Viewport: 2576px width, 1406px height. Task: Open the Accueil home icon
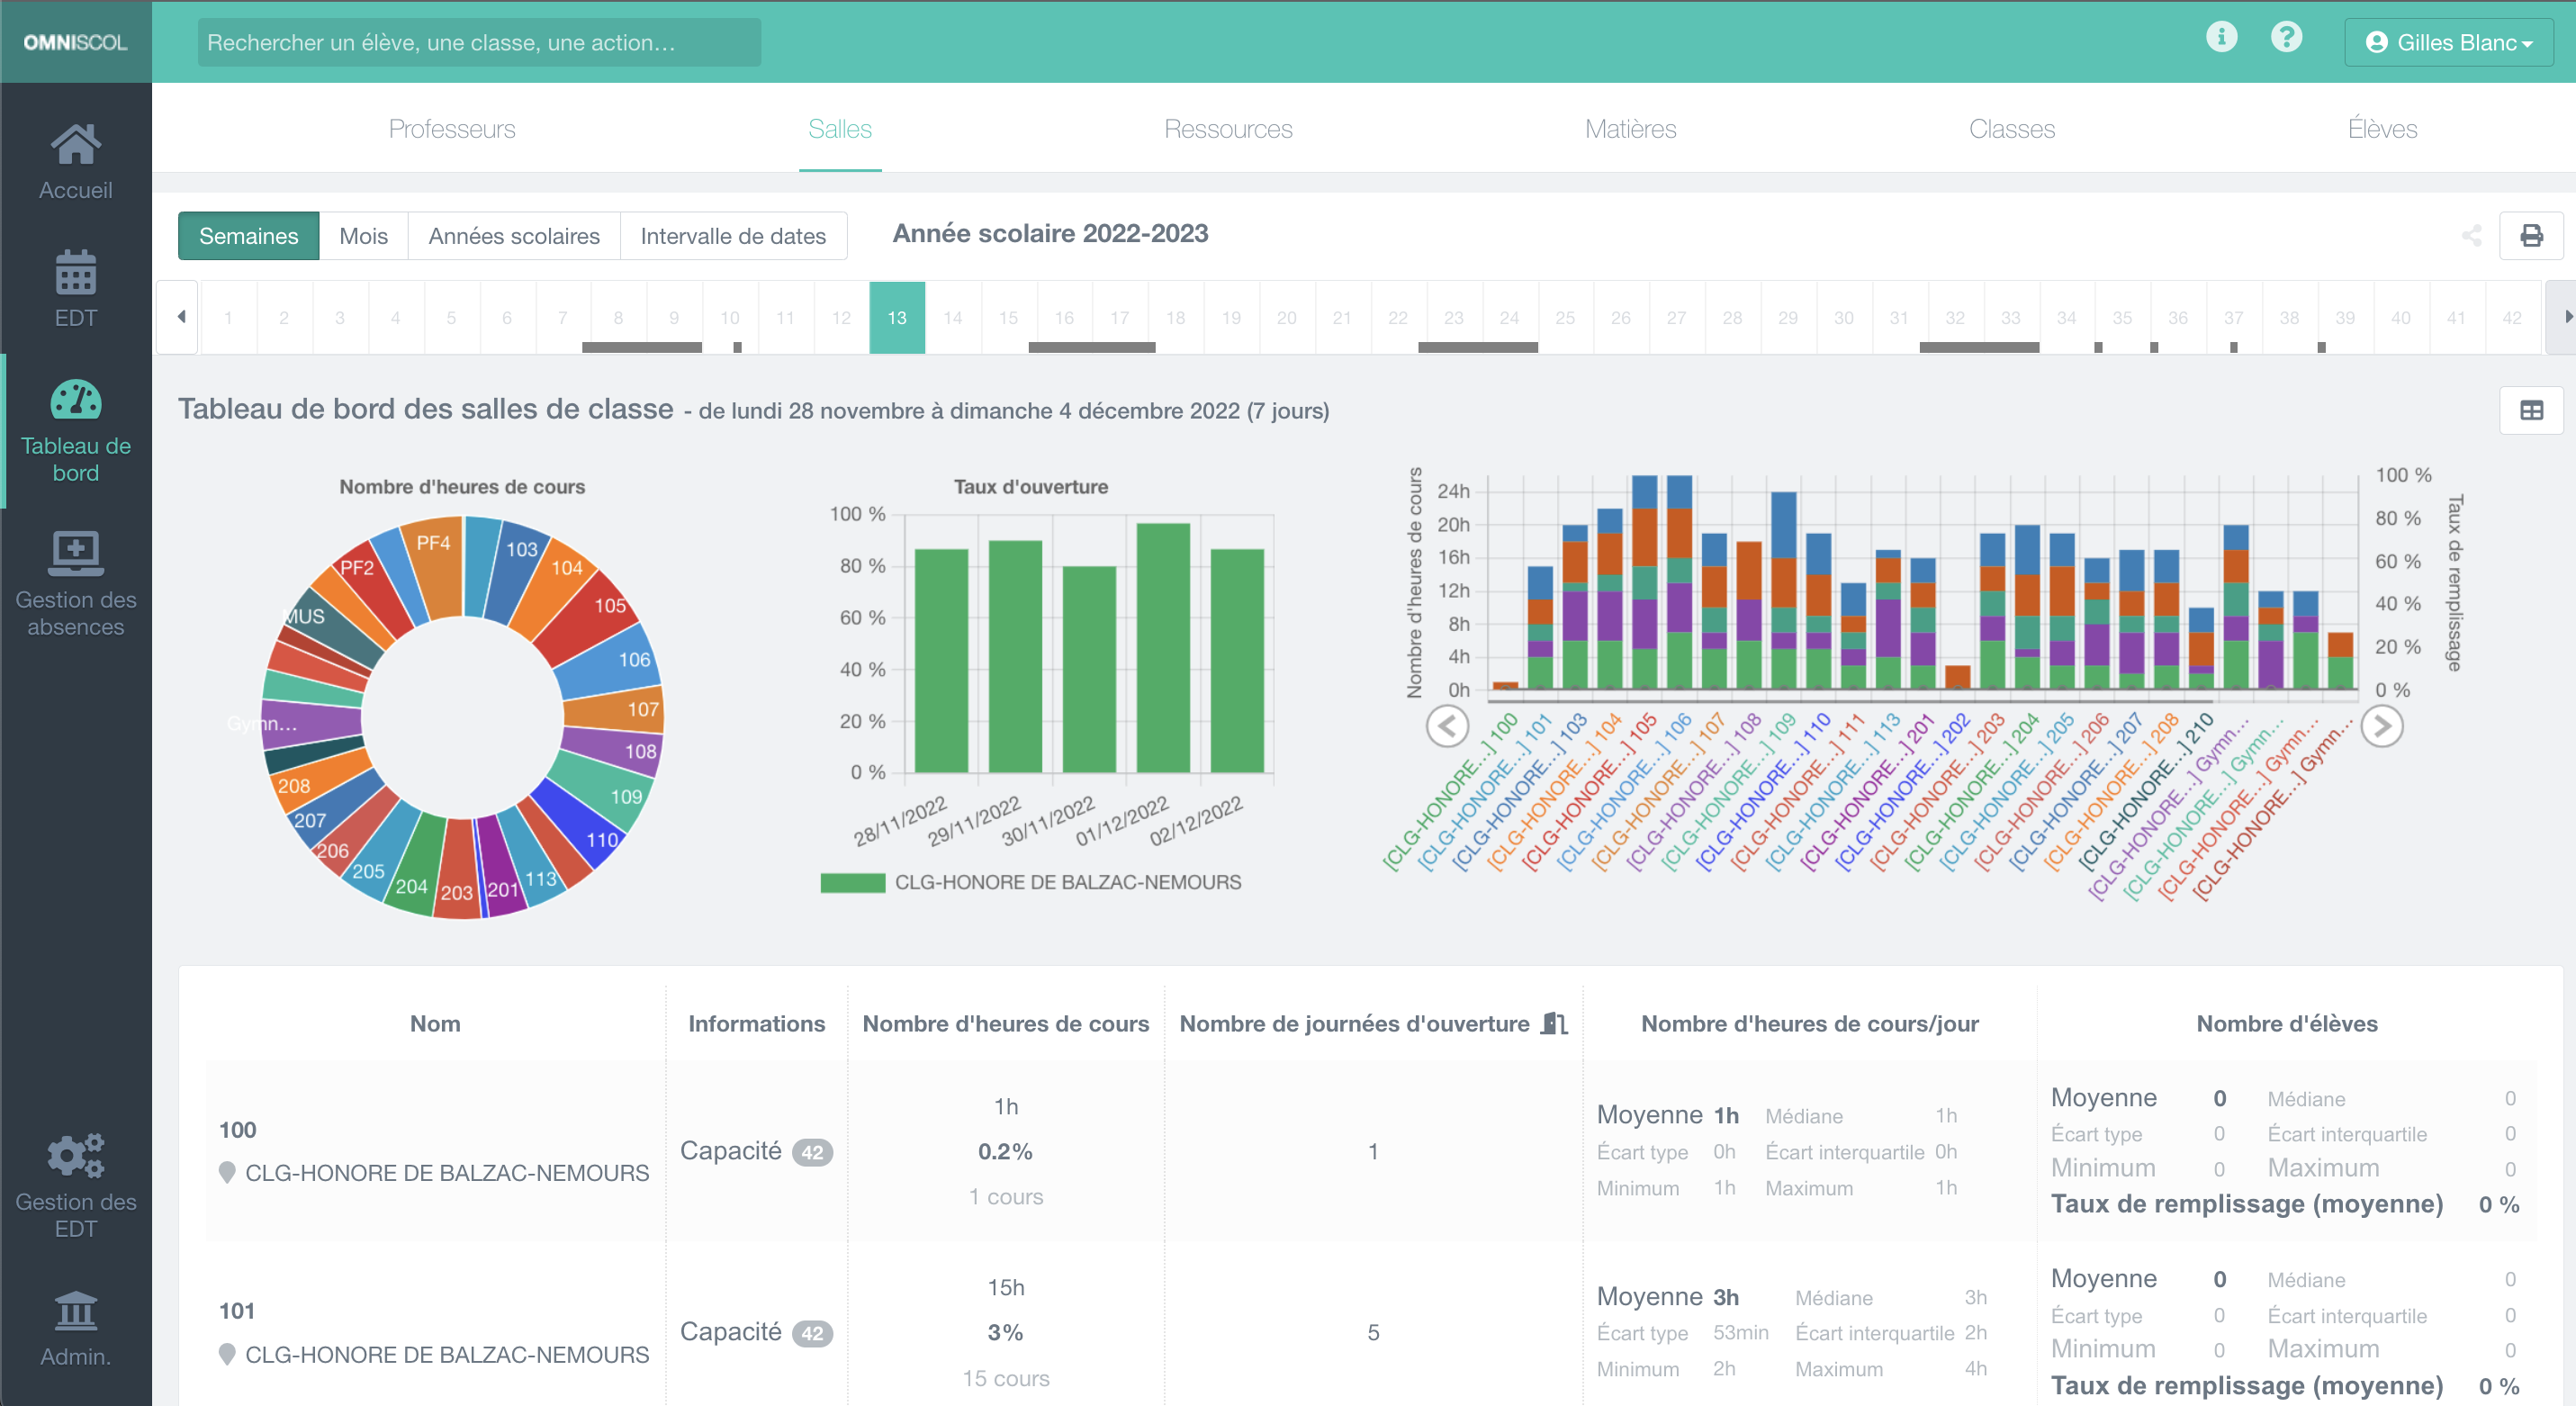(75, 146)
